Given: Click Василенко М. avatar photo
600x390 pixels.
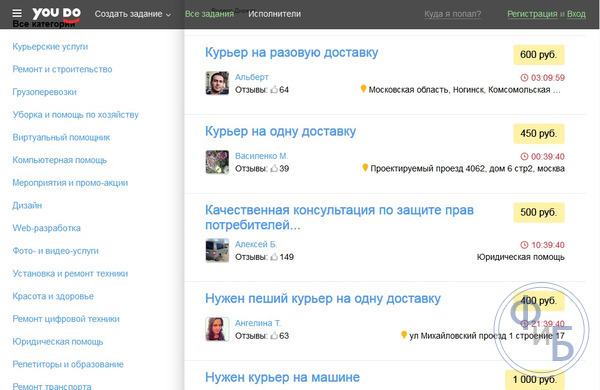Looking at the screenshot, I should pos(217,162).
